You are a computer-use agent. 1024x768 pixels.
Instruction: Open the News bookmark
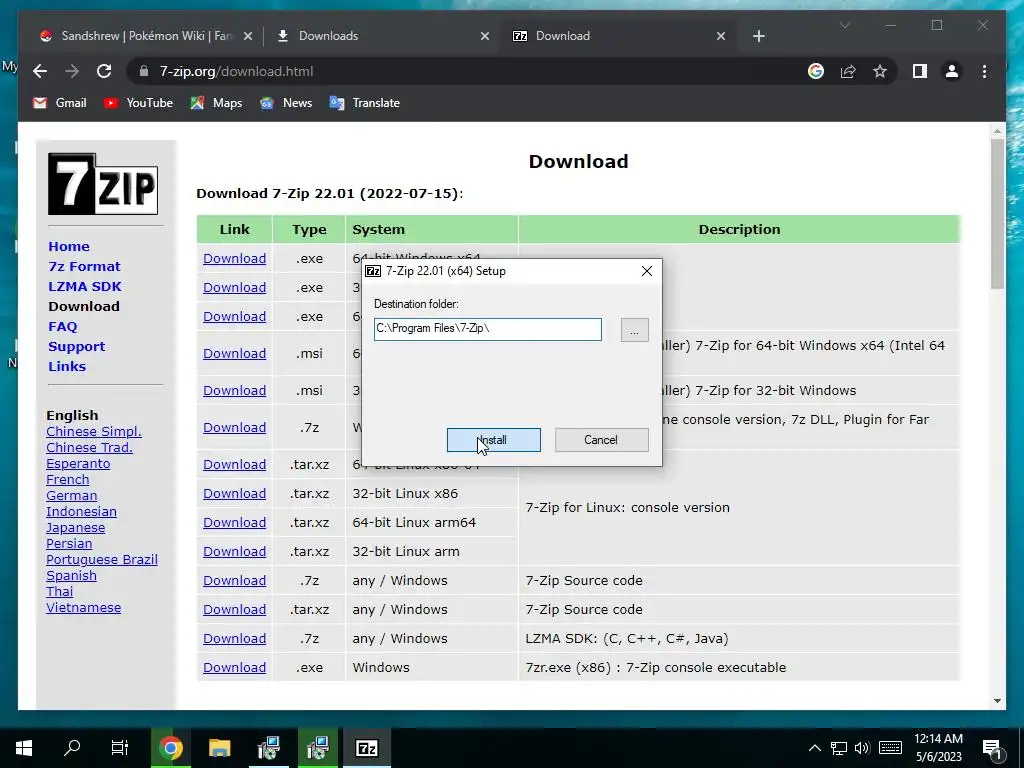[x=286, y=103]
